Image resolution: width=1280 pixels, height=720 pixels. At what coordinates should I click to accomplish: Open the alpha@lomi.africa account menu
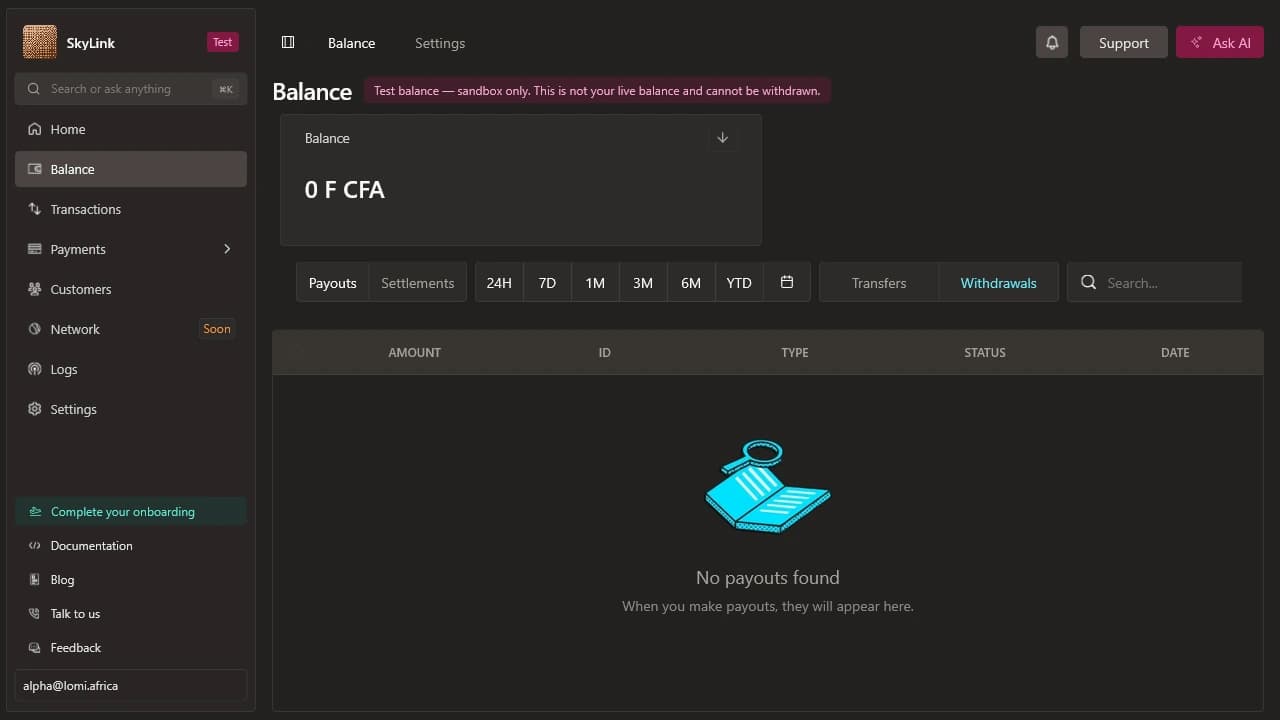click(131, 686)
